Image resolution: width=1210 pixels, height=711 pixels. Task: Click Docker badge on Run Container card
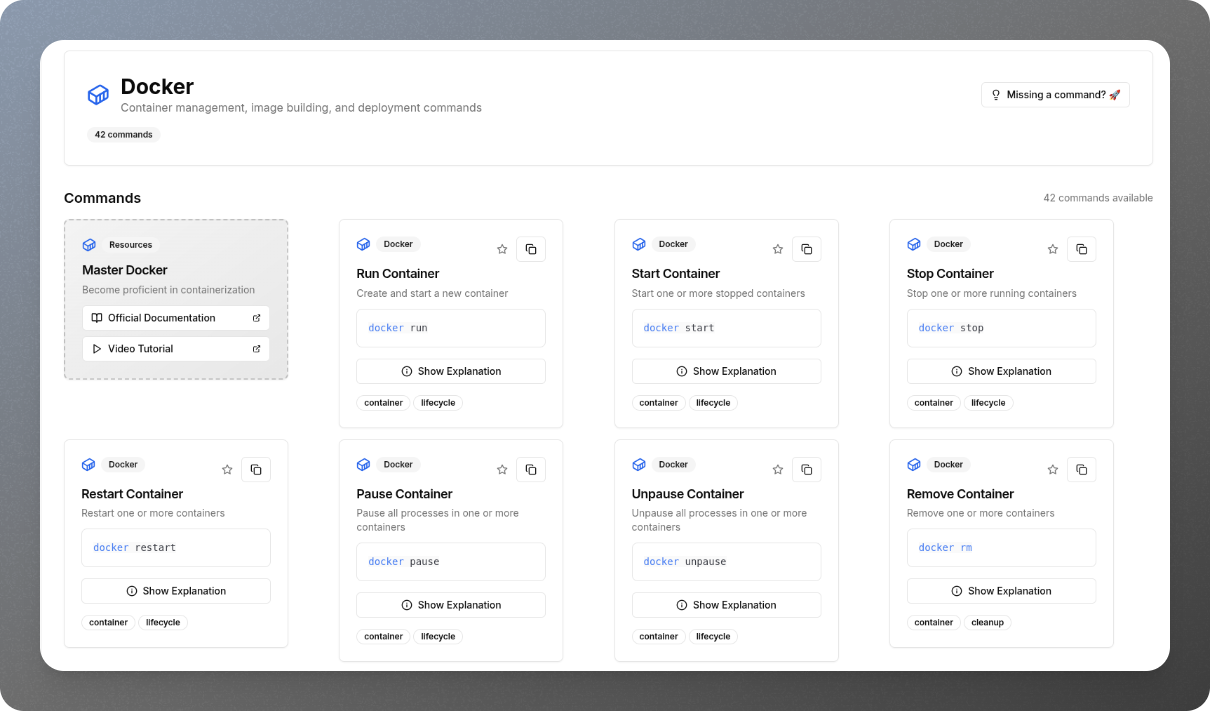click(x=398, y=244)
